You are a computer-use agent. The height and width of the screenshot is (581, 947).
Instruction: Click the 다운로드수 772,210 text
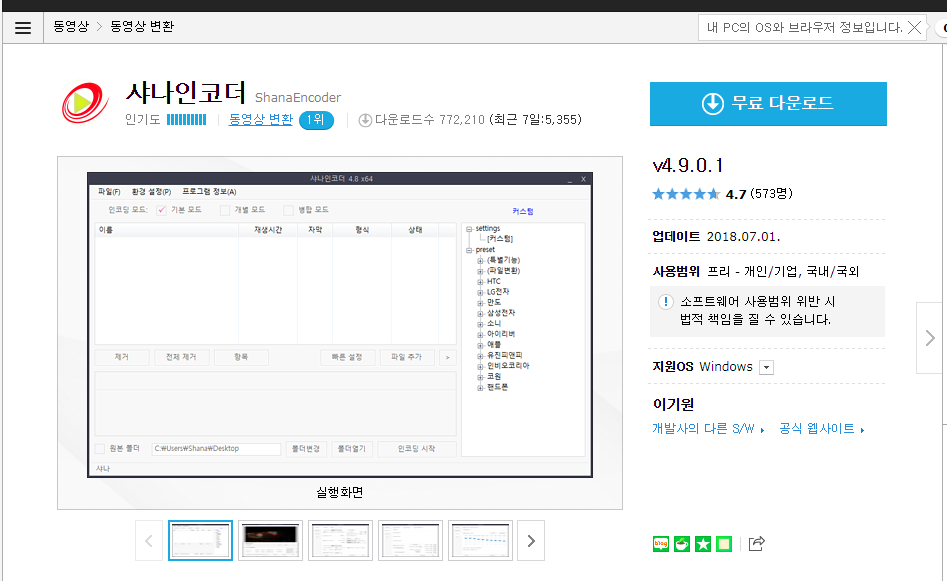[430, 120]
